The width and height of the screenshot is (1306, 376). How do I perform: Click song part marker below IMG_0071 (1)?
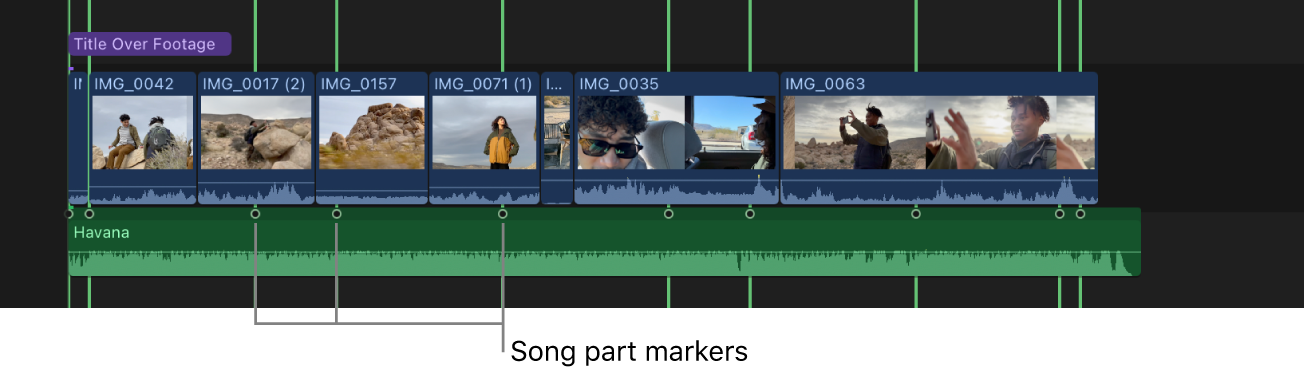point(502,214)
